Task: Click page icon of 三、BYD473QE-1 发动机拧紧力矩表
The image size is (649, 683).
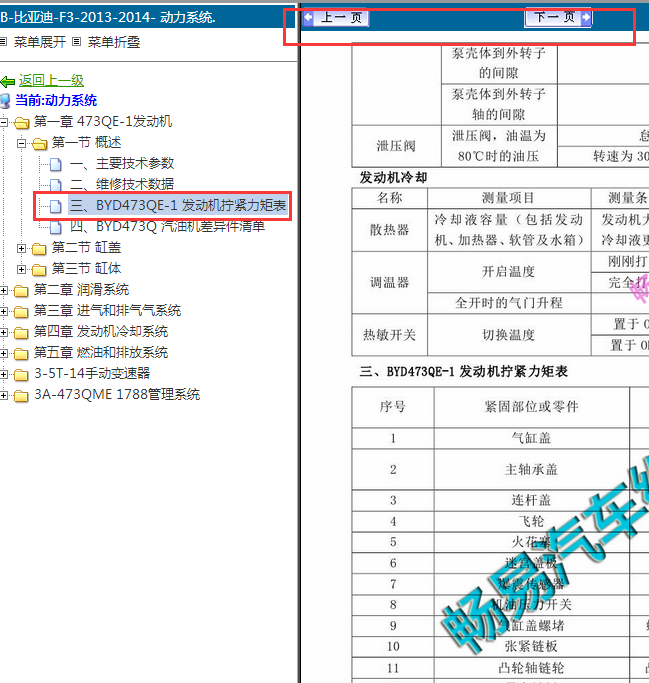Action: [x=55, y=206]
